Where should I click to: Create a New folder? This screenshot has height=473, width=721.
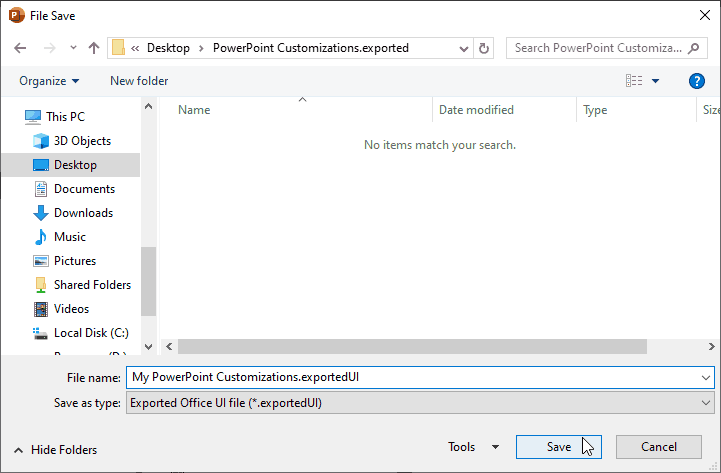click(139, 81)
